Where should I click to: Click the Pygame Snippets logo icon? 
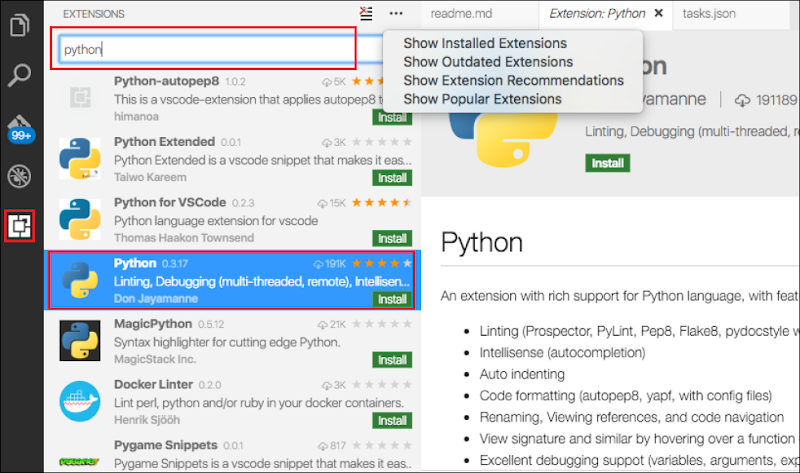(80, 462)
